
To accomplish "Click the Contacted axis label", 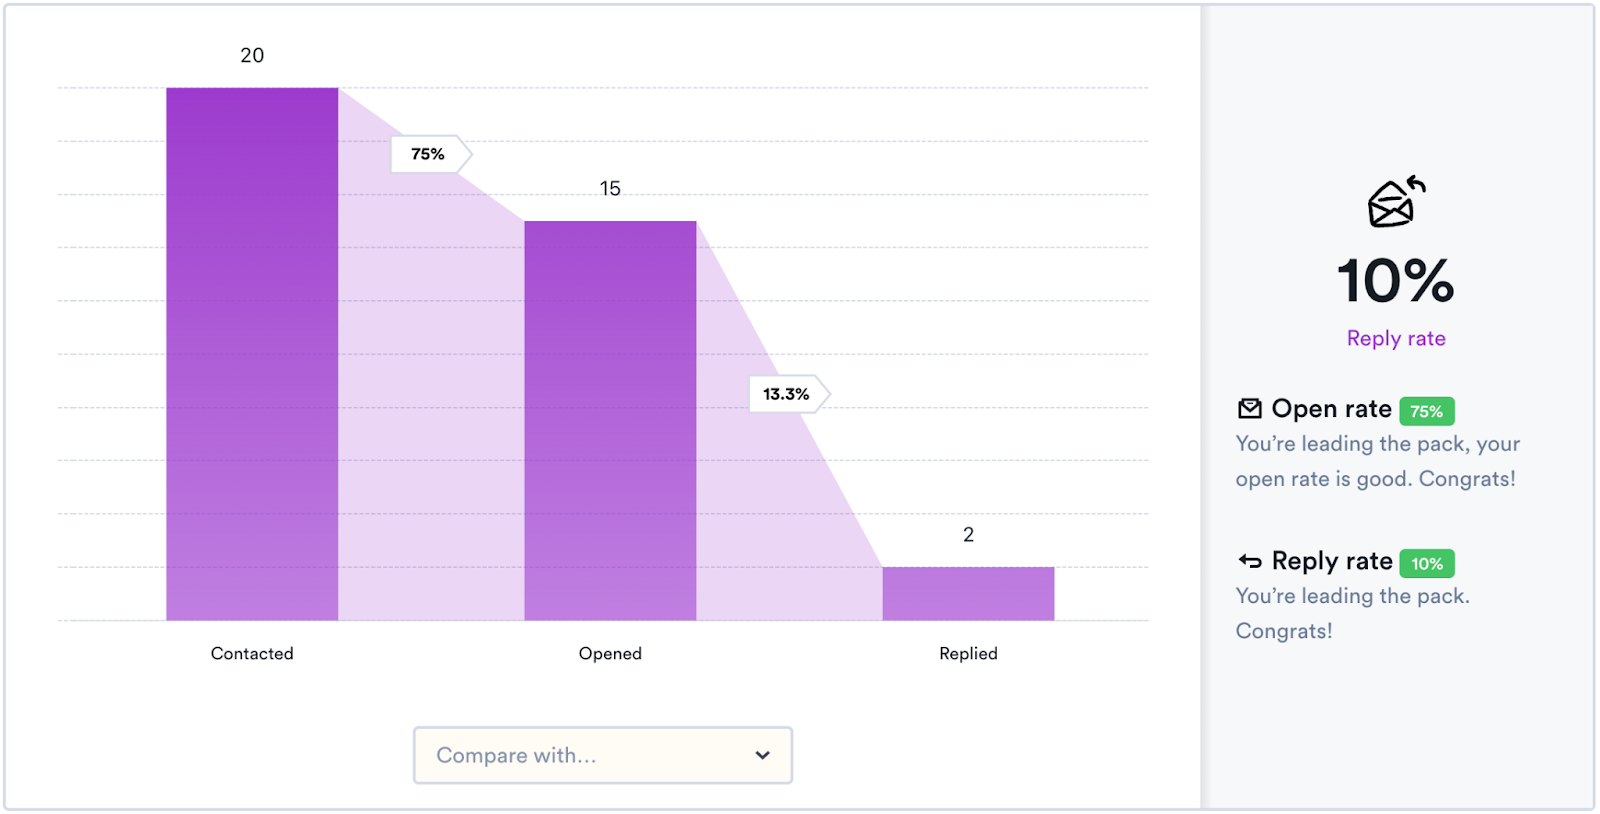I will click(x=251, y=653).
